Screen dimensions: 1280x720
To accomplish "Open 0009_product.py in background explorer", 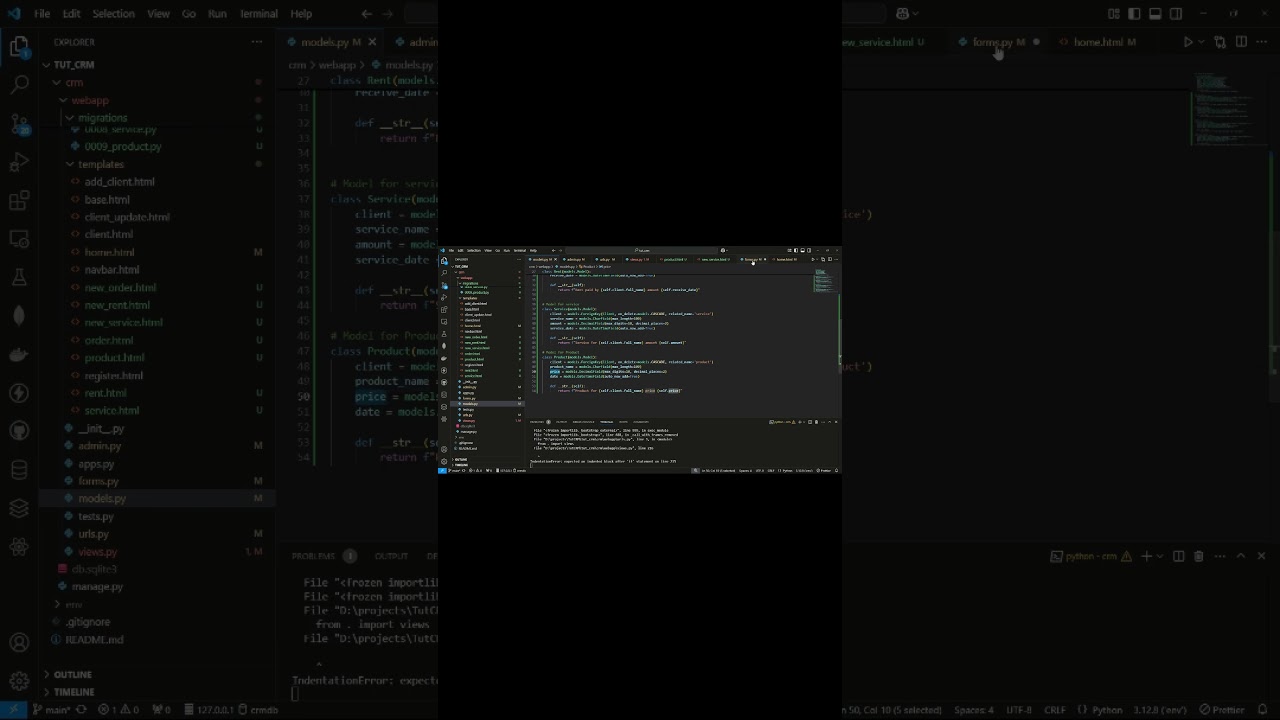I will pos(122,146).
